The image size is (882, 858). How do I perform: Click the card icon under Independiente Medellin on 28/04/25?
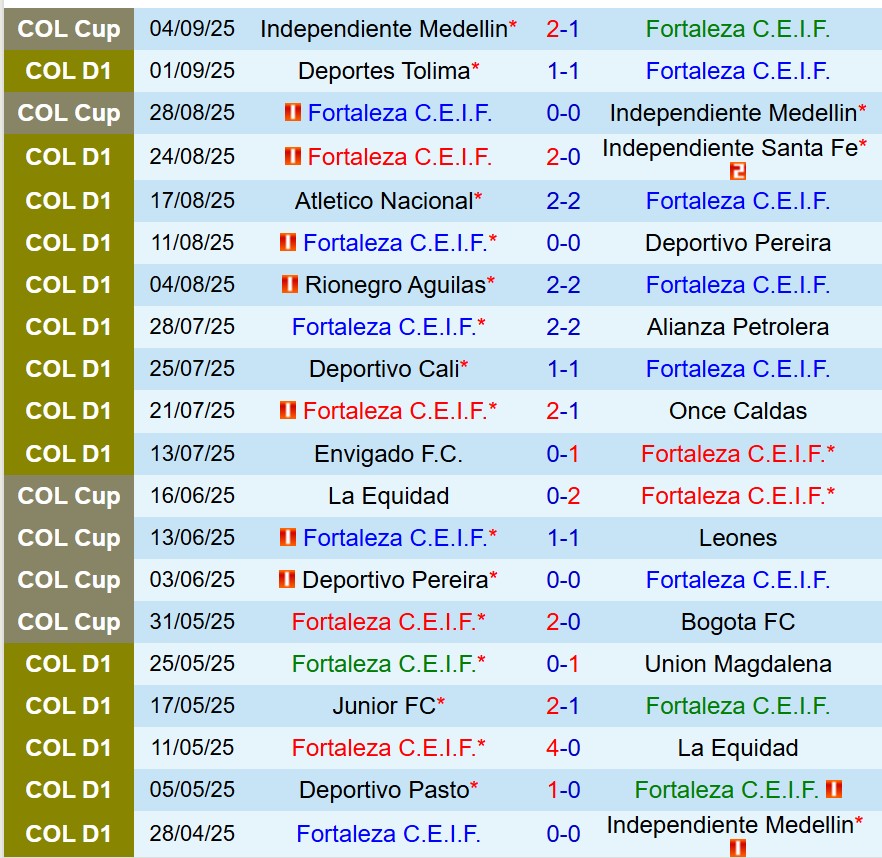(738, 847)
